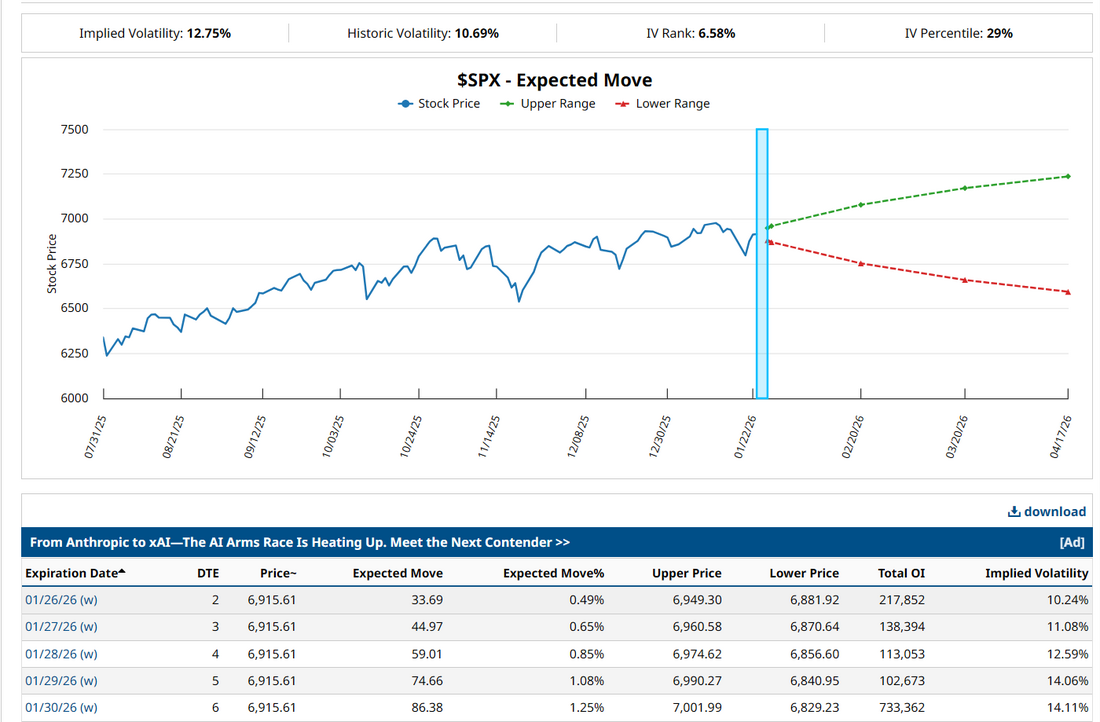The width and height of the screenshot is (1100, 722).
Task: Open the 01/27/26 (w) expiration link
Action: (x=61, y=627)
